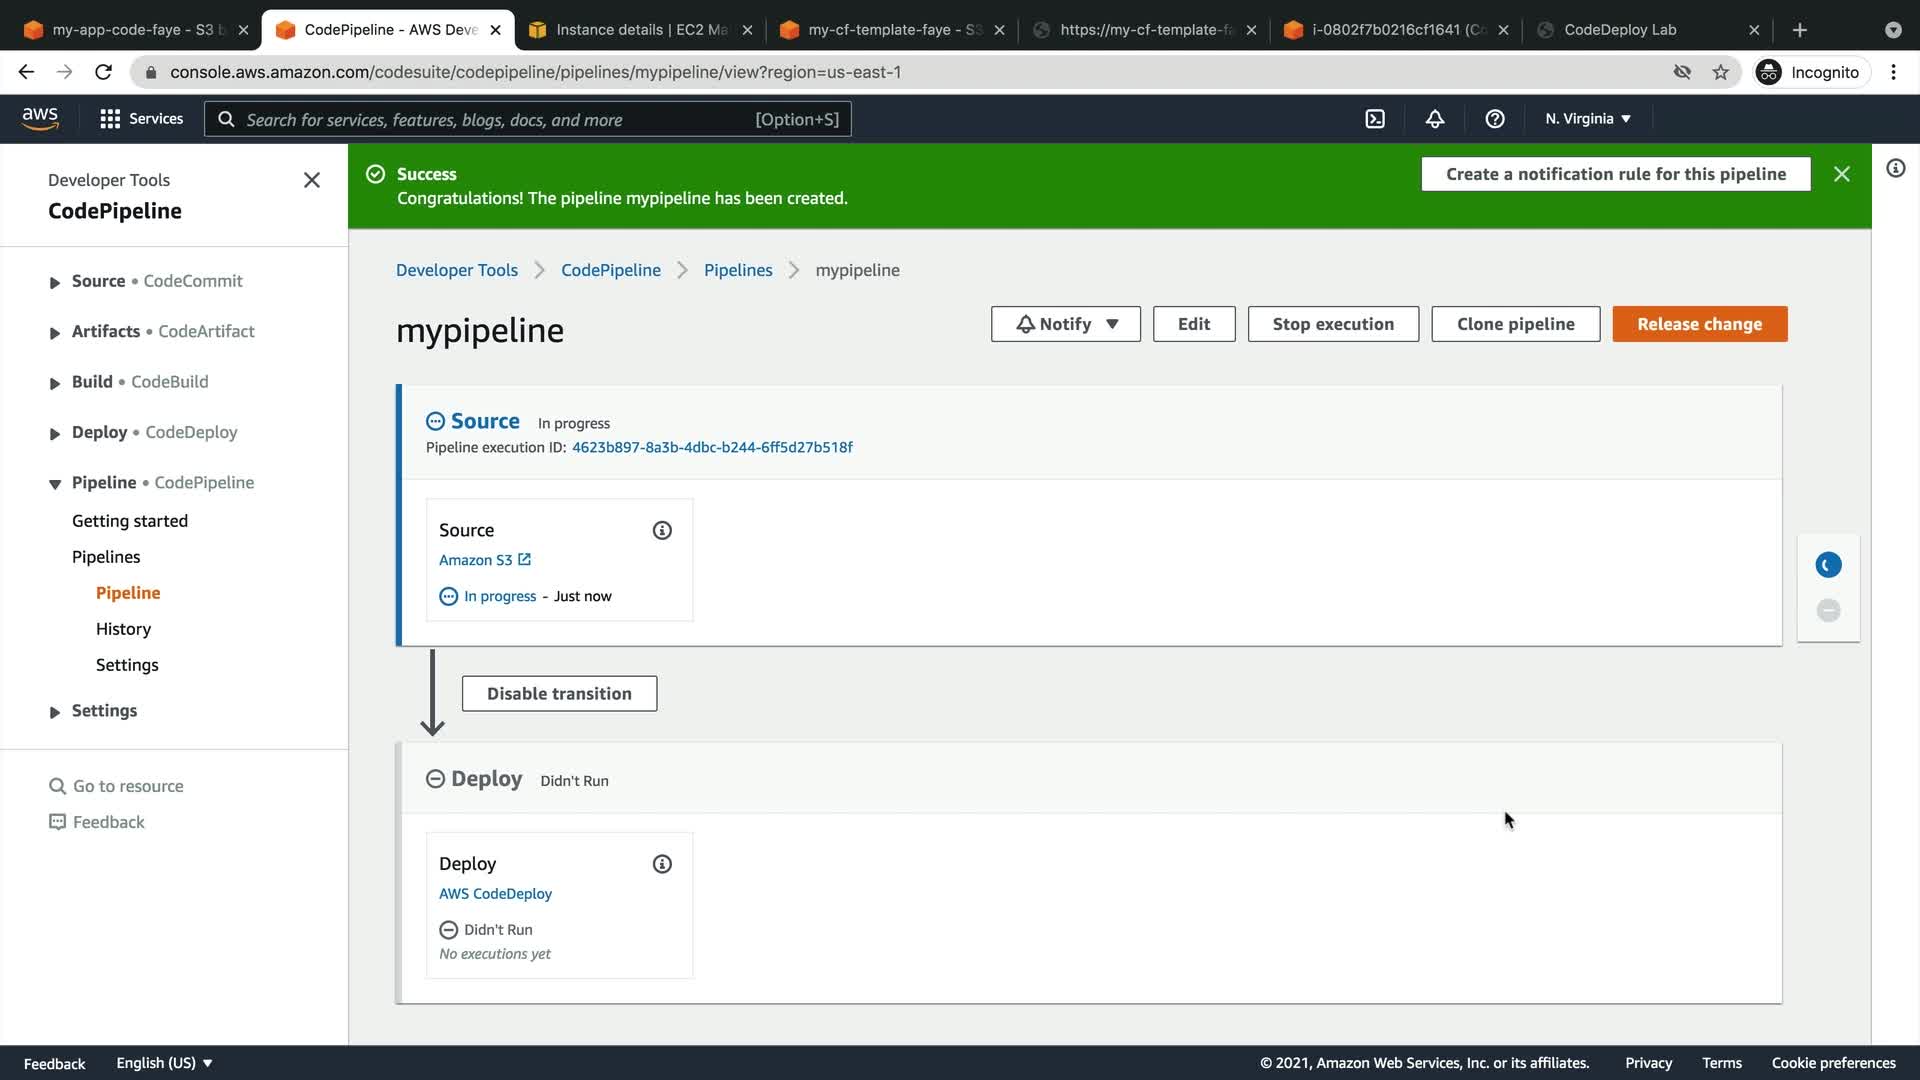Viewport: 1920px width, 1080px height.
Task: Open the info panel icon at right edge
Action: [x=1895, y=168]
